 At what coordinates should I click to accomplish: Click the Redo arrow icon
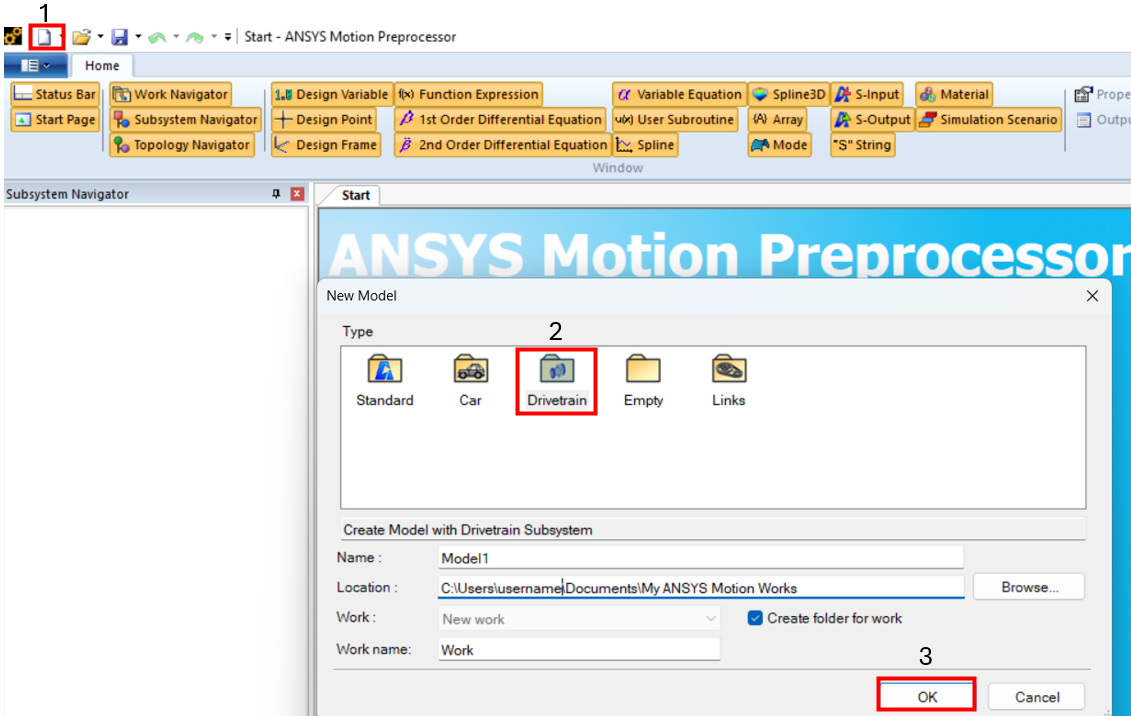[195, 37]
